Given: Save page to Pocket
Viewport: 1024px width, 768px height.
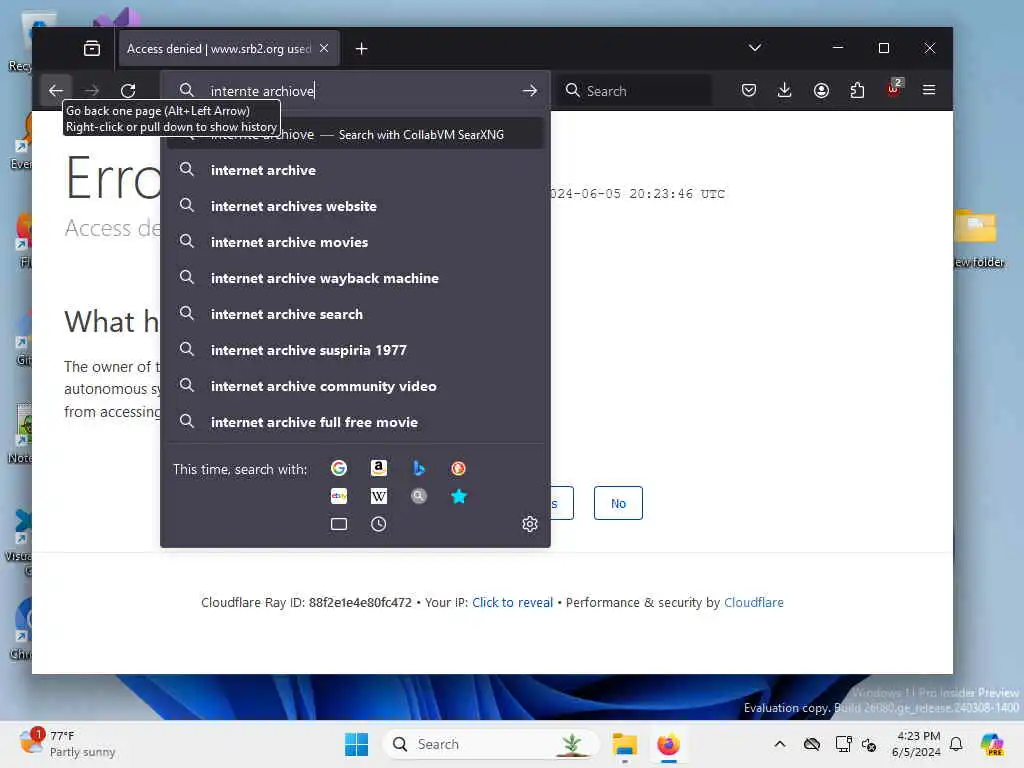Looking at the screenshot, I should click(748, 90).
